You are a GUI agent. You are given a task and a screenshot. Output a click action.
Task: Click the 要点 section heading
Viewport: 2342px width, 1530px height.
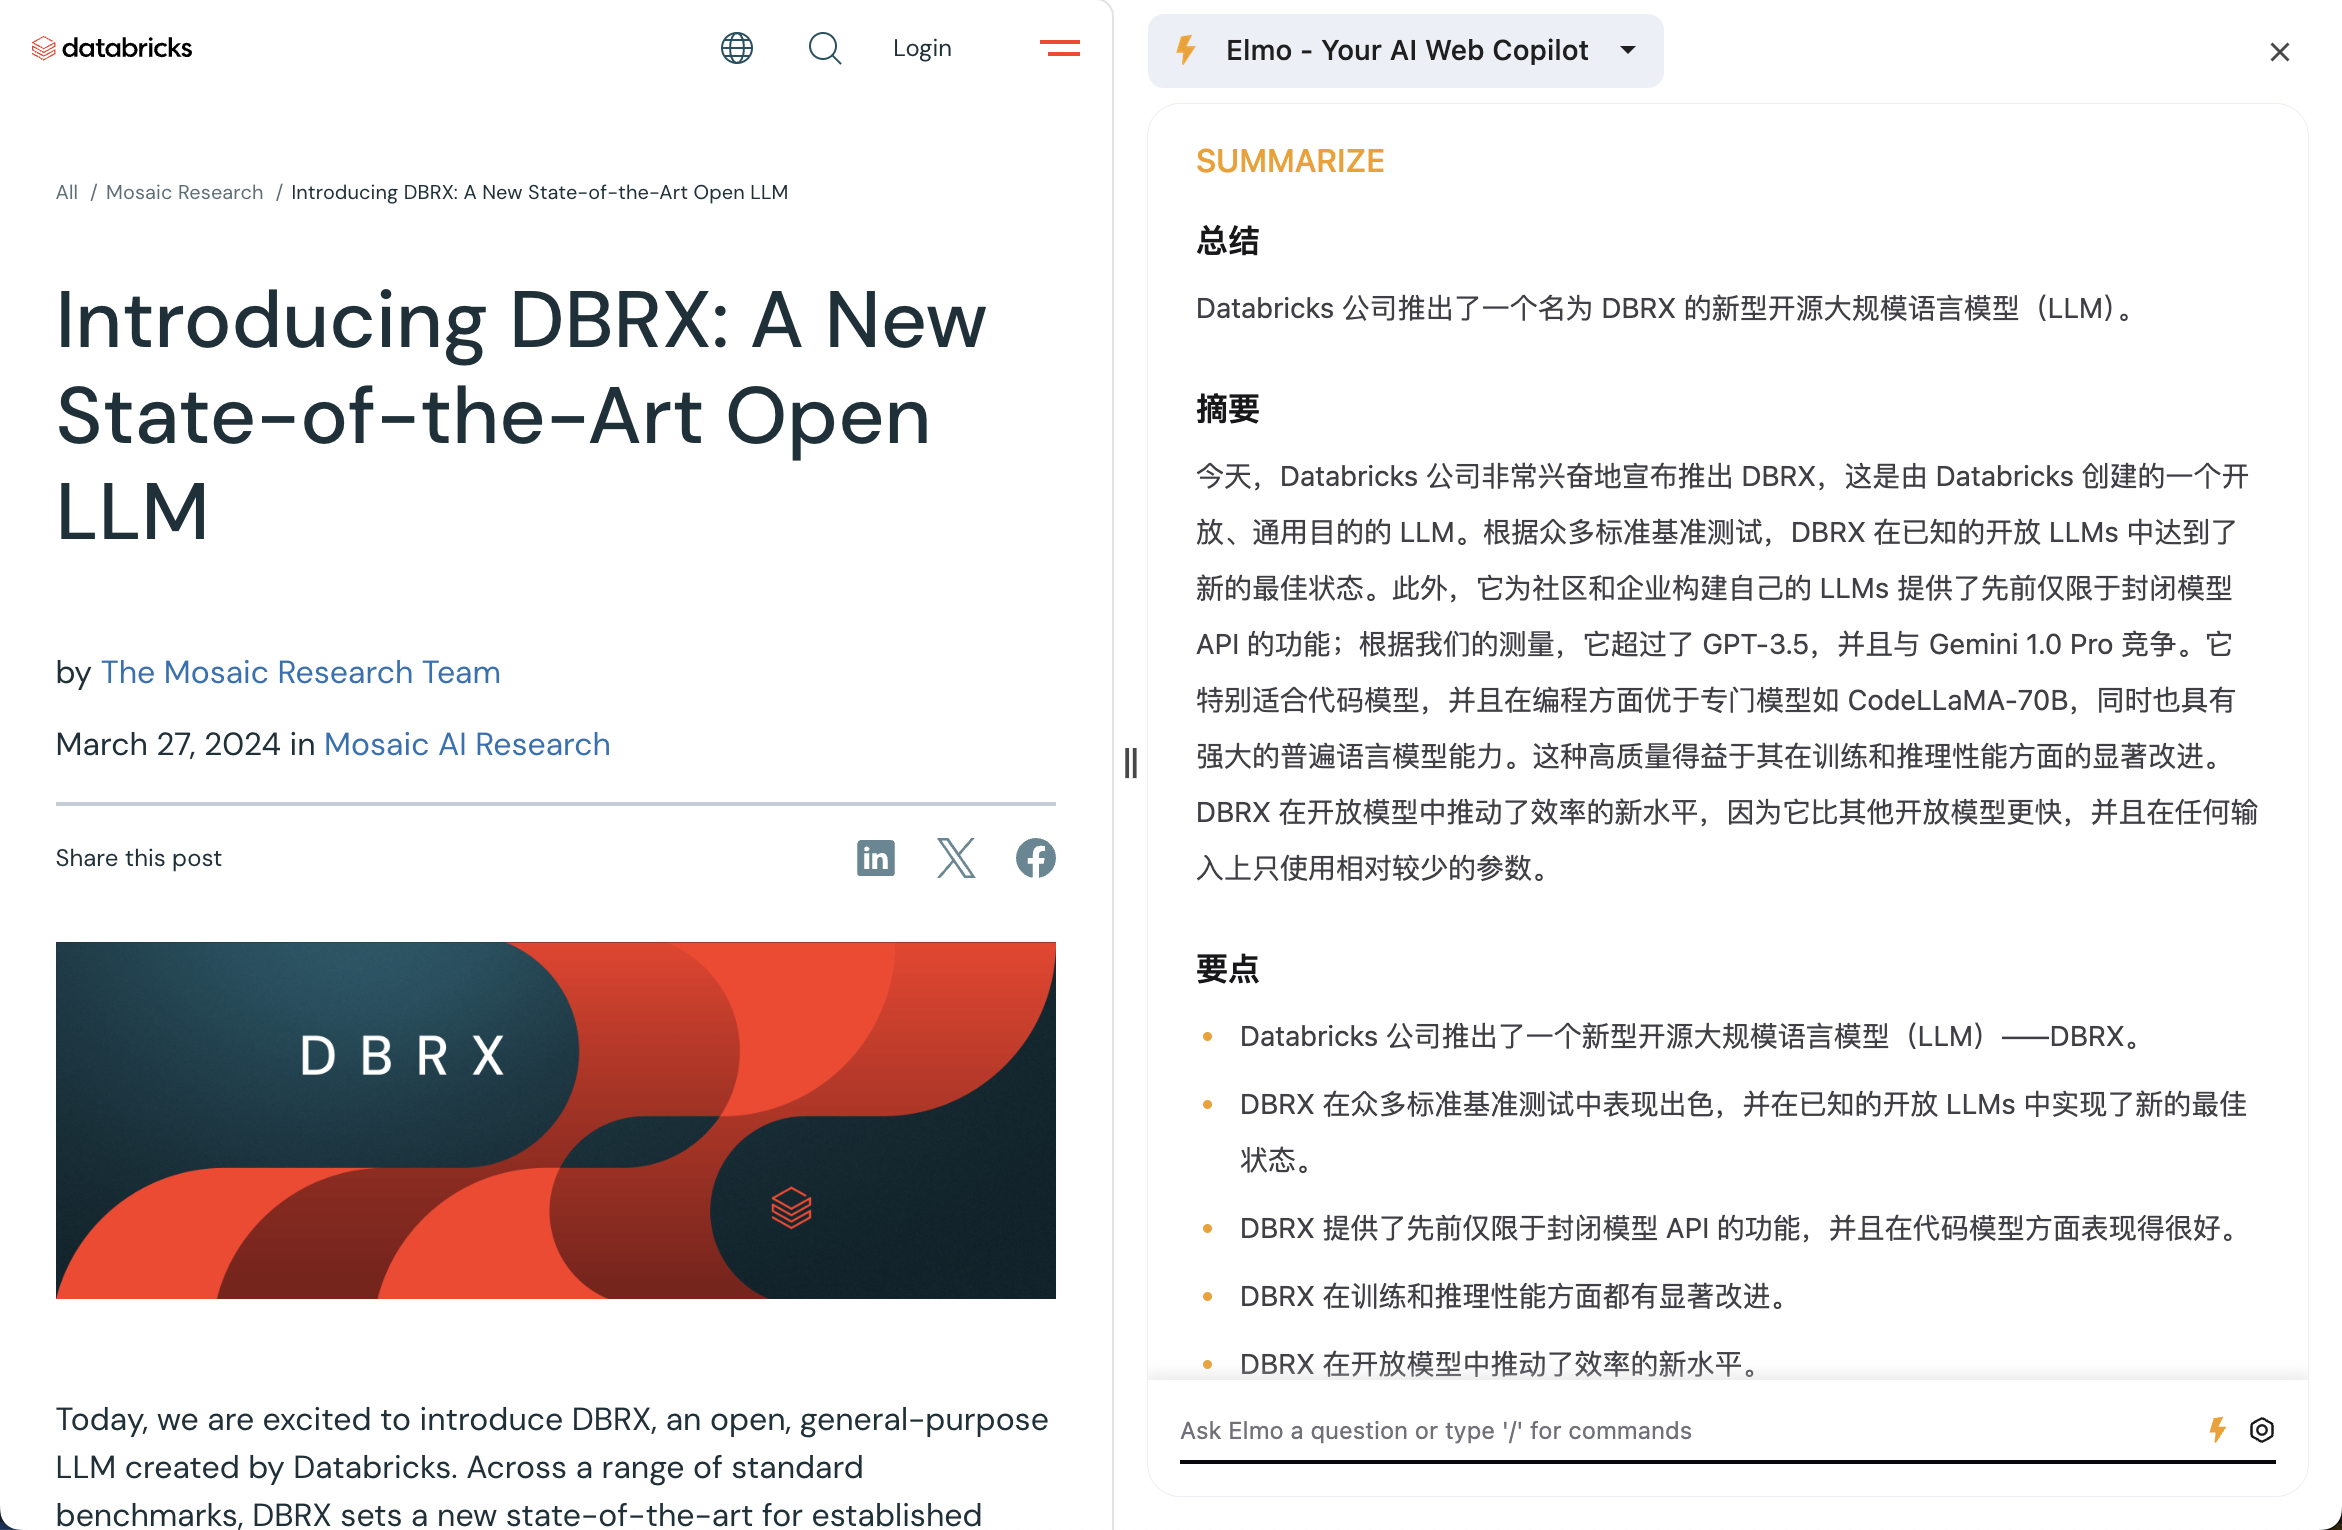pos(1228,969)
